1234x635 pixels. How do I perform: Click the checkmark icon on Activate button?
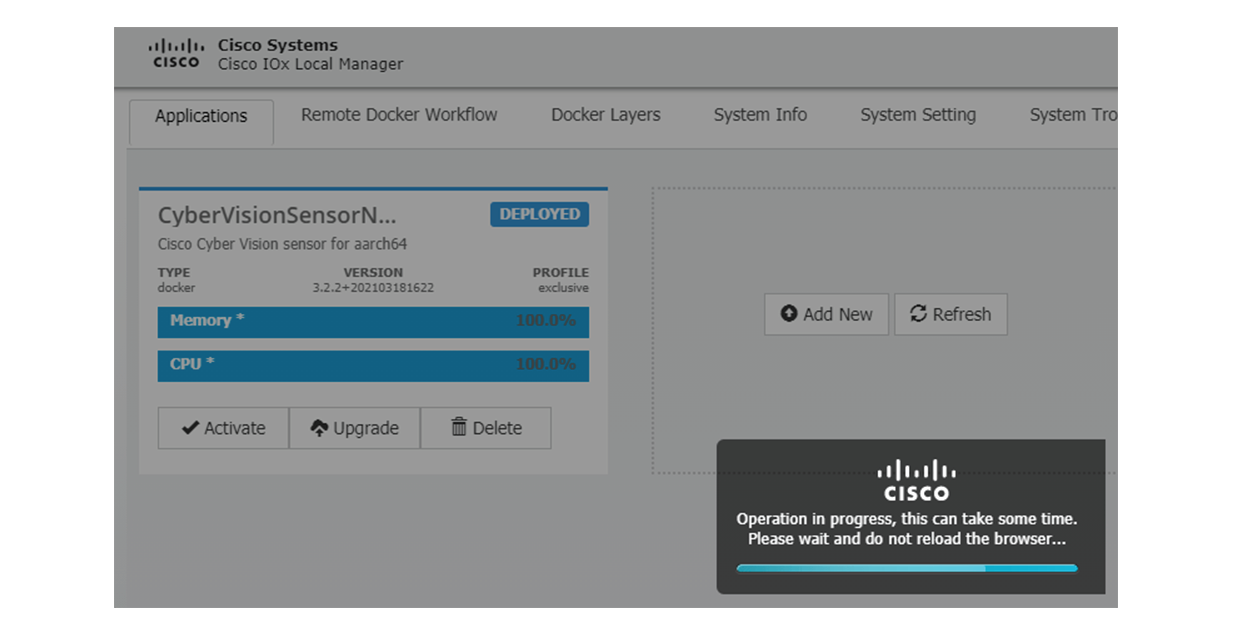point(192,427)
